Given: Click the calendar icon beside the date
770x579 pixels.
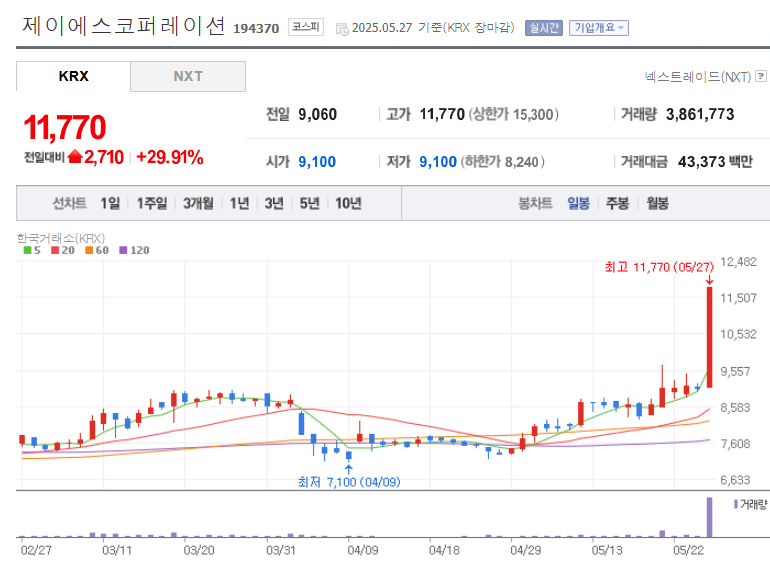Looking at the screenshot, I should click(342, 28).
